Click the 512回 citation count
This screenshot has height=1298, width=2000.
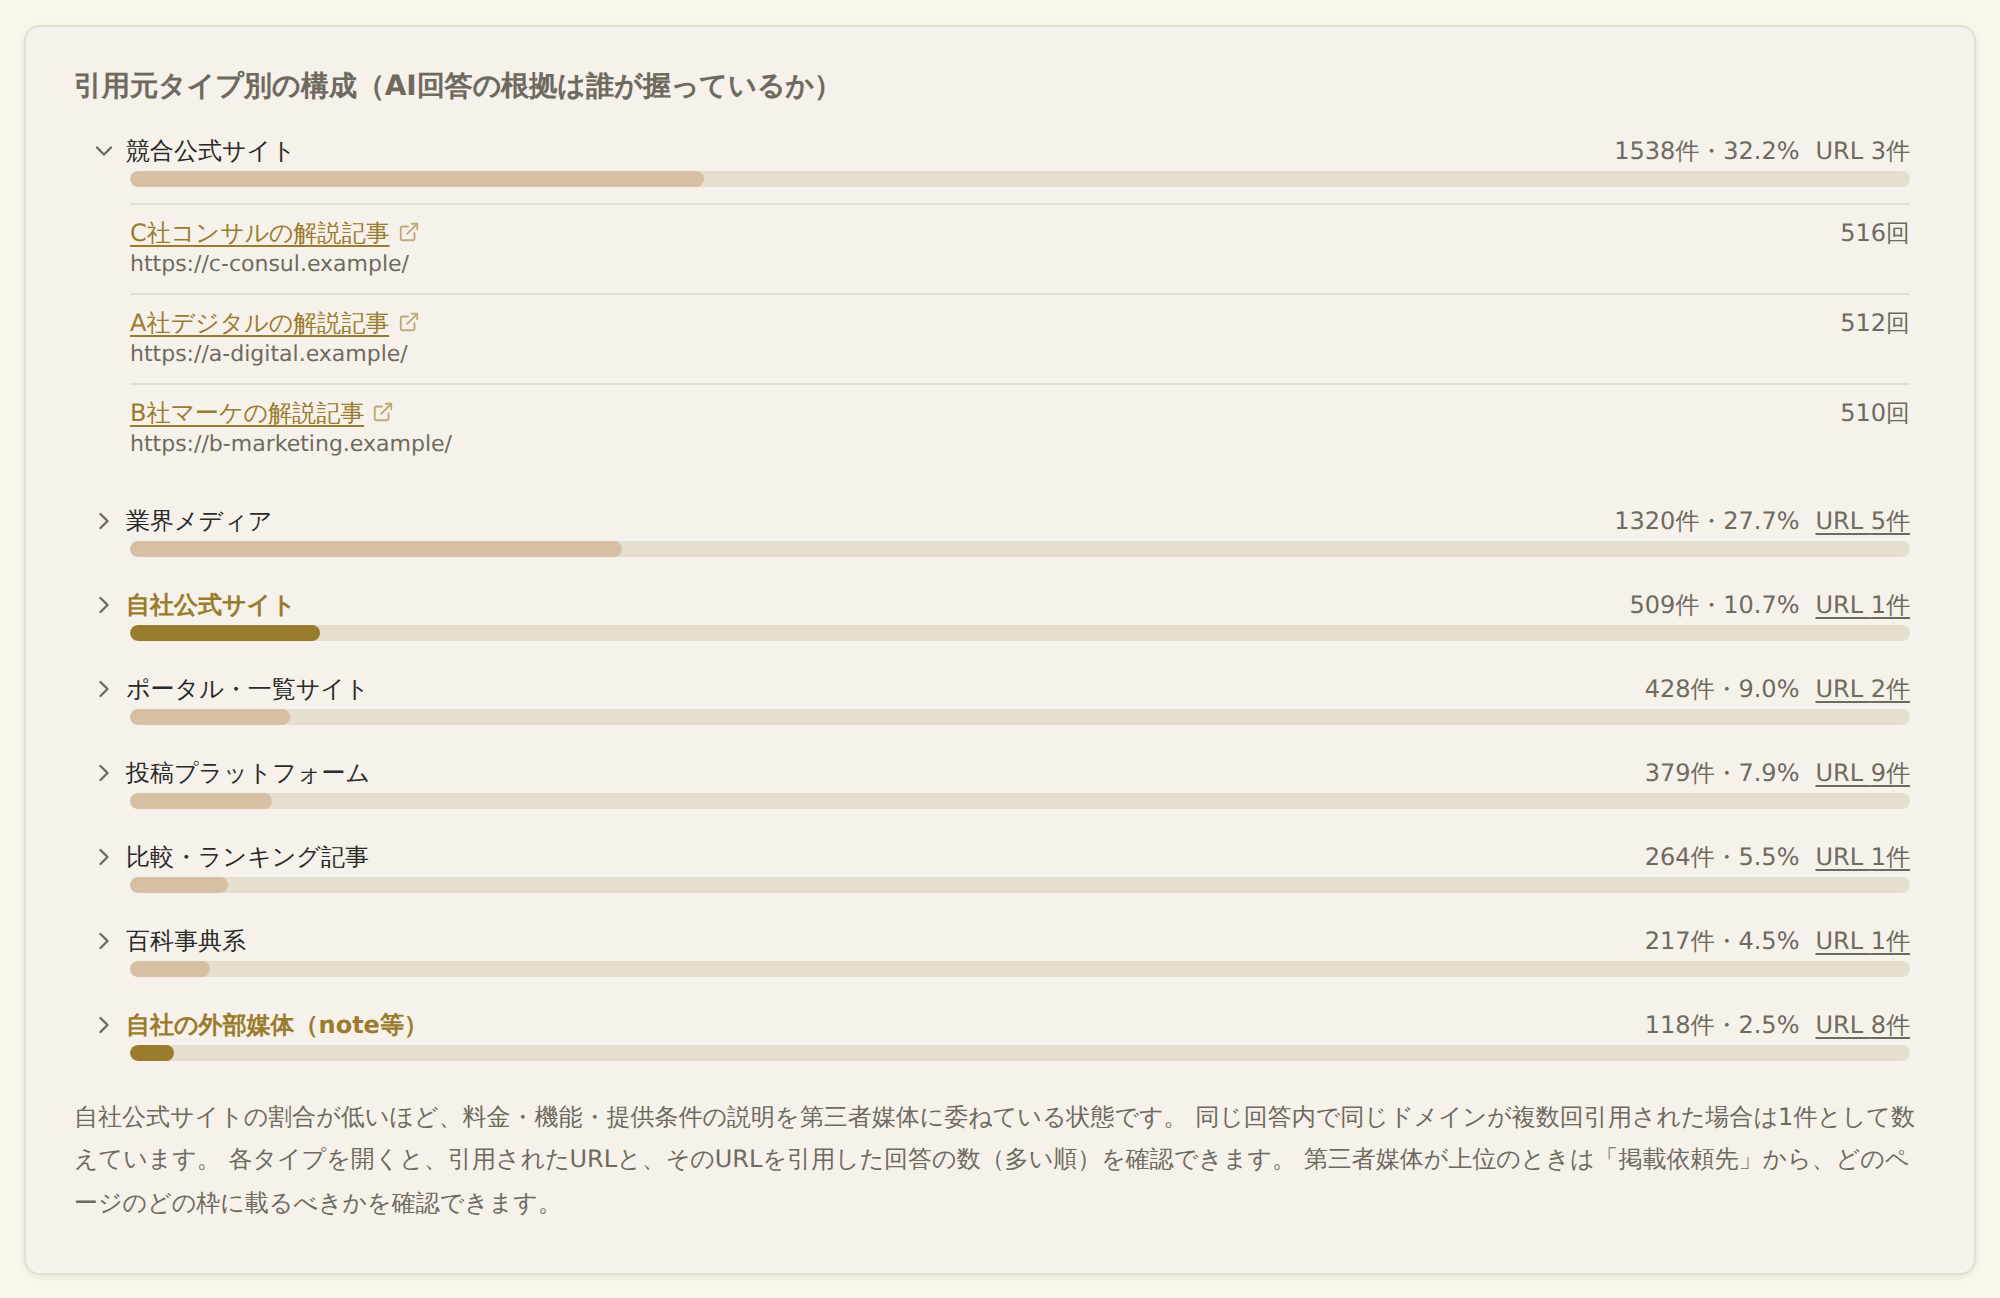click(1874, 323)
